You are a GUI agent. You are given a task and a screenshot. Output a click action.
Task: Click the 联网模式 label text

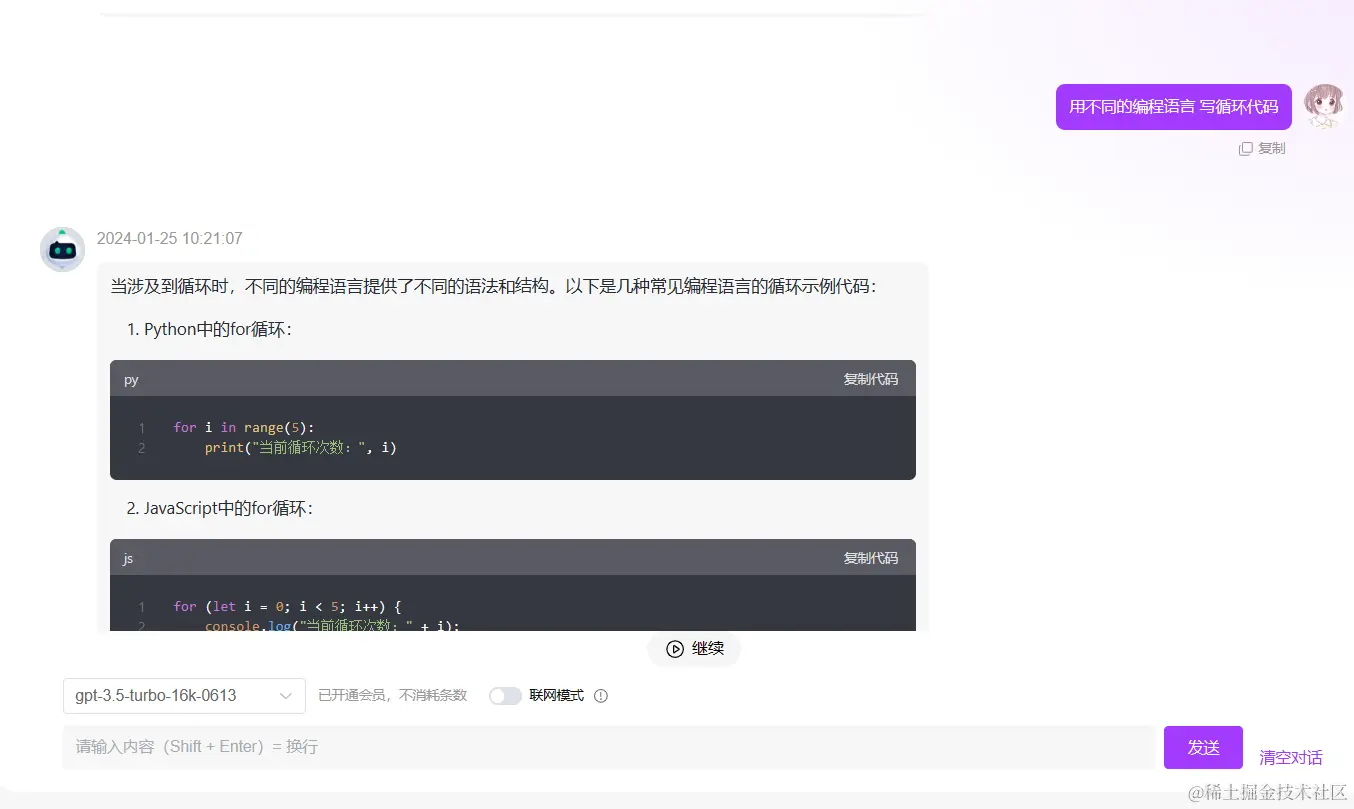[x=556, y=696]
